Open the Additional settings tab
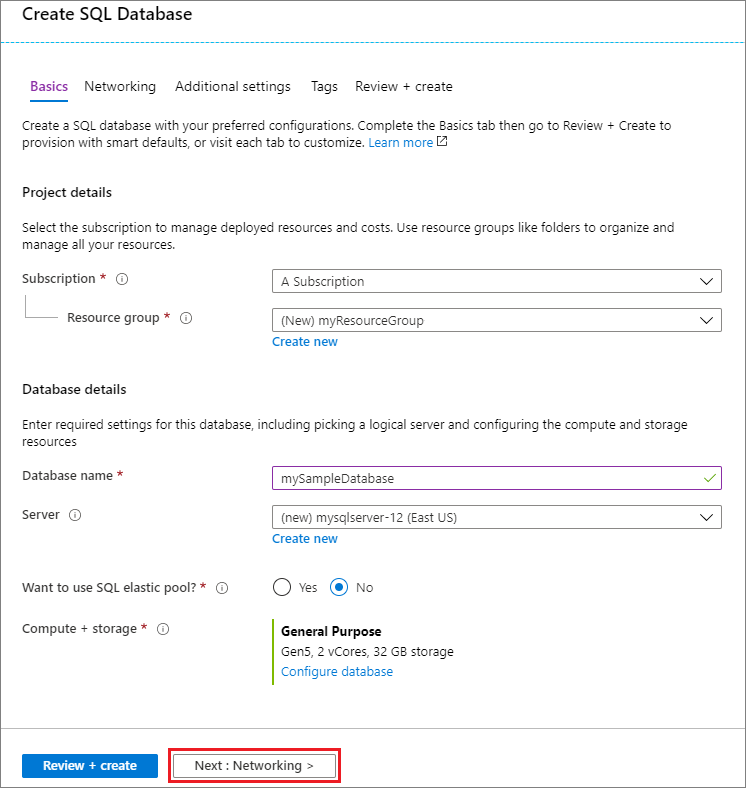 pyautogui.click(x=233, y=87)
